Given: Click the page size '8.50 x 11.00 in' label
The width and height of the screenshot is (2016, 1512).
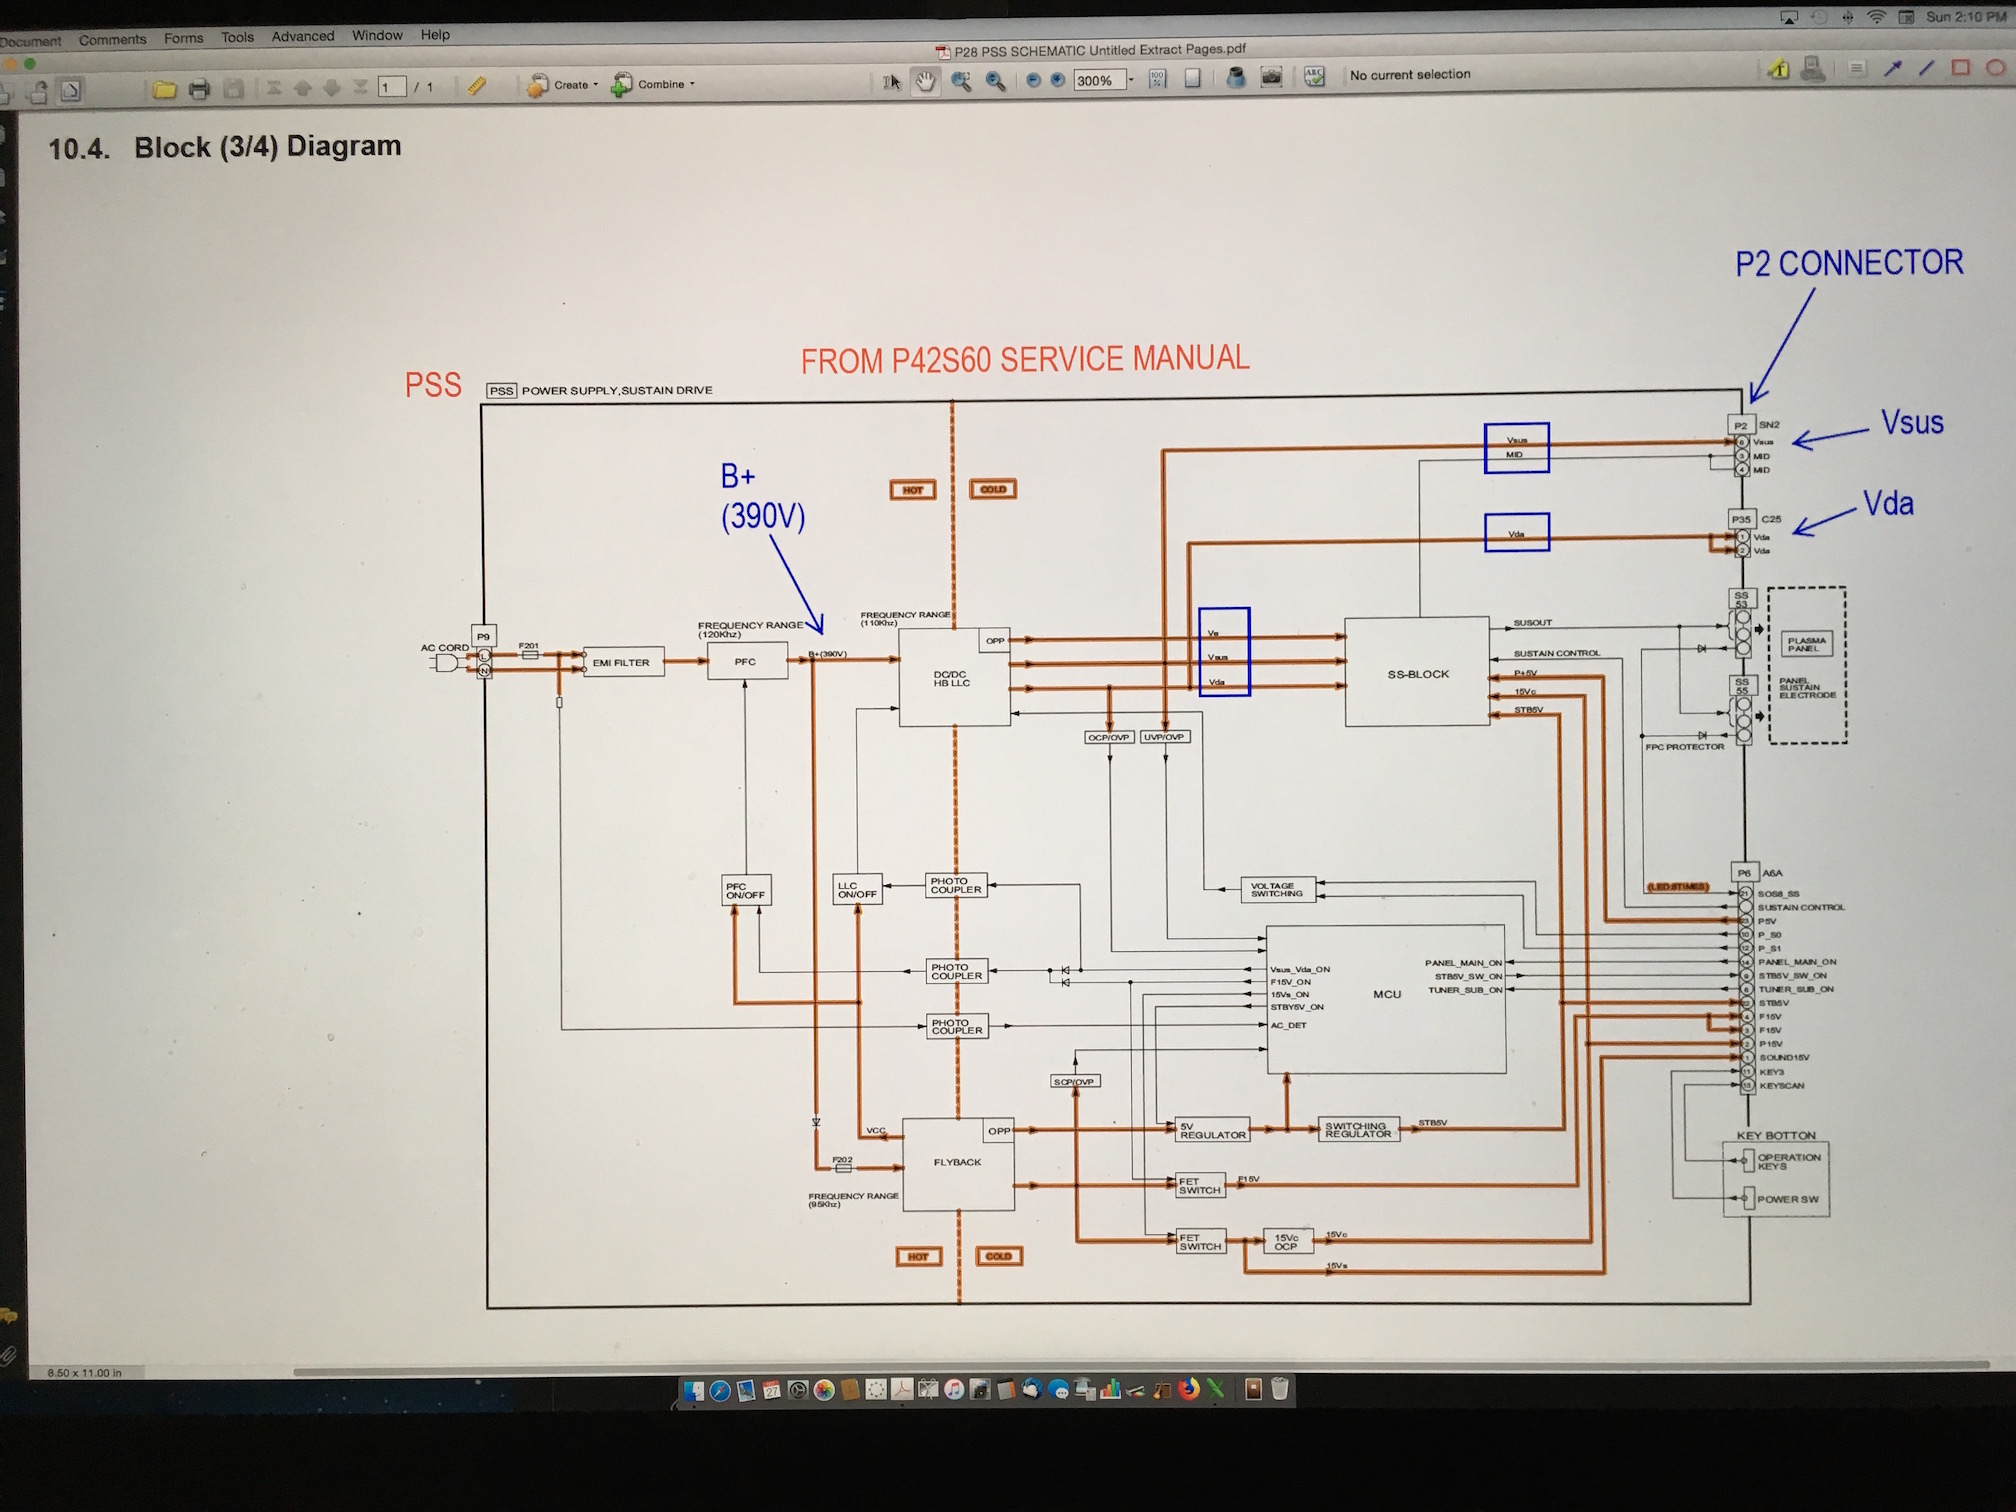Looking at the screenshot, I should tap(84, 1373).
